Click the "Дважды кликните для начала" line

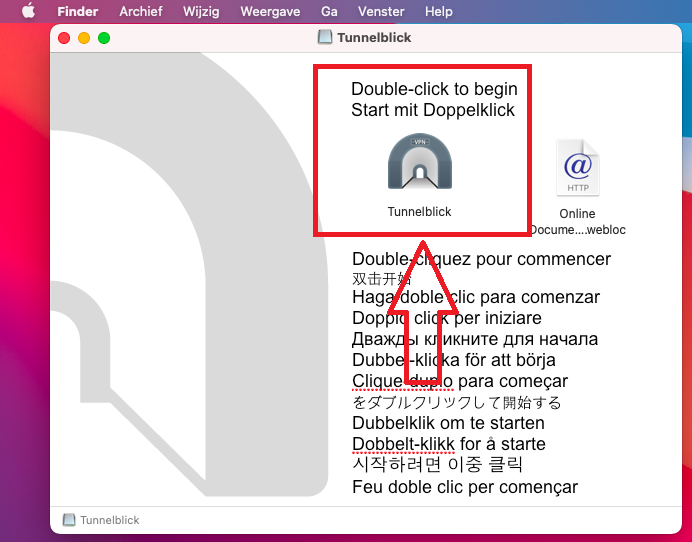click(475, 339)
